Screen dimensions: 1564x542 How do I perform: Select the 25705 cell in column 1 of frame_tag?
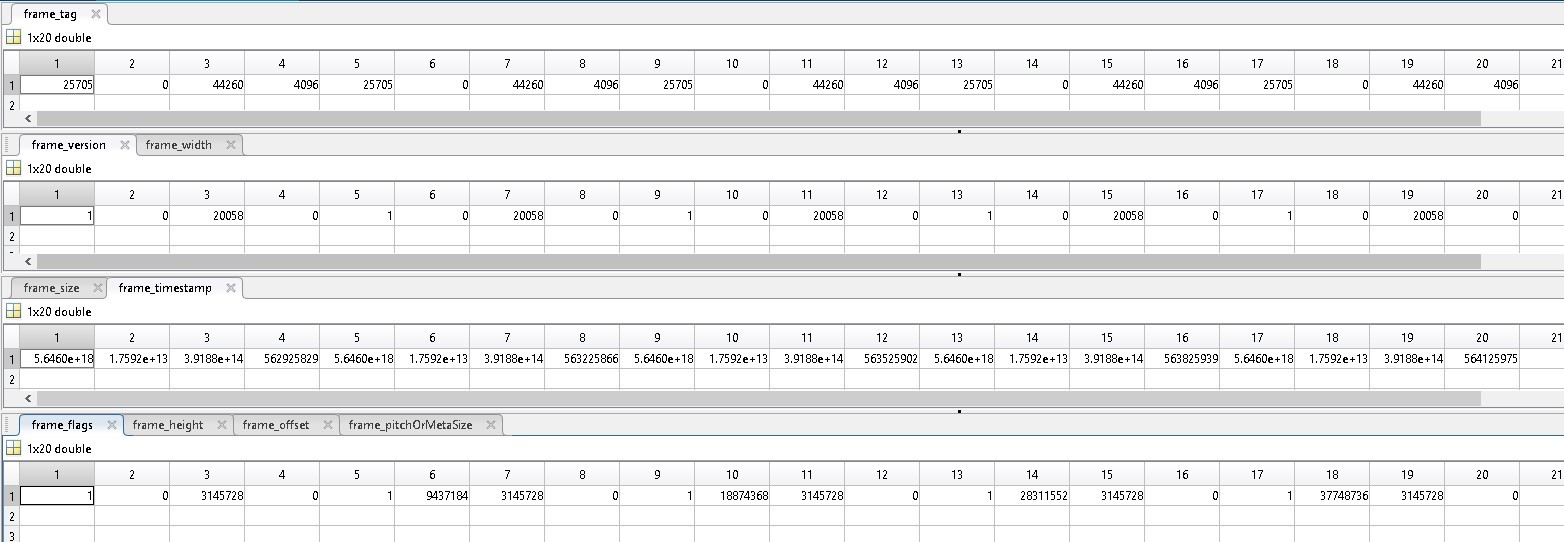tap(57, 85)
